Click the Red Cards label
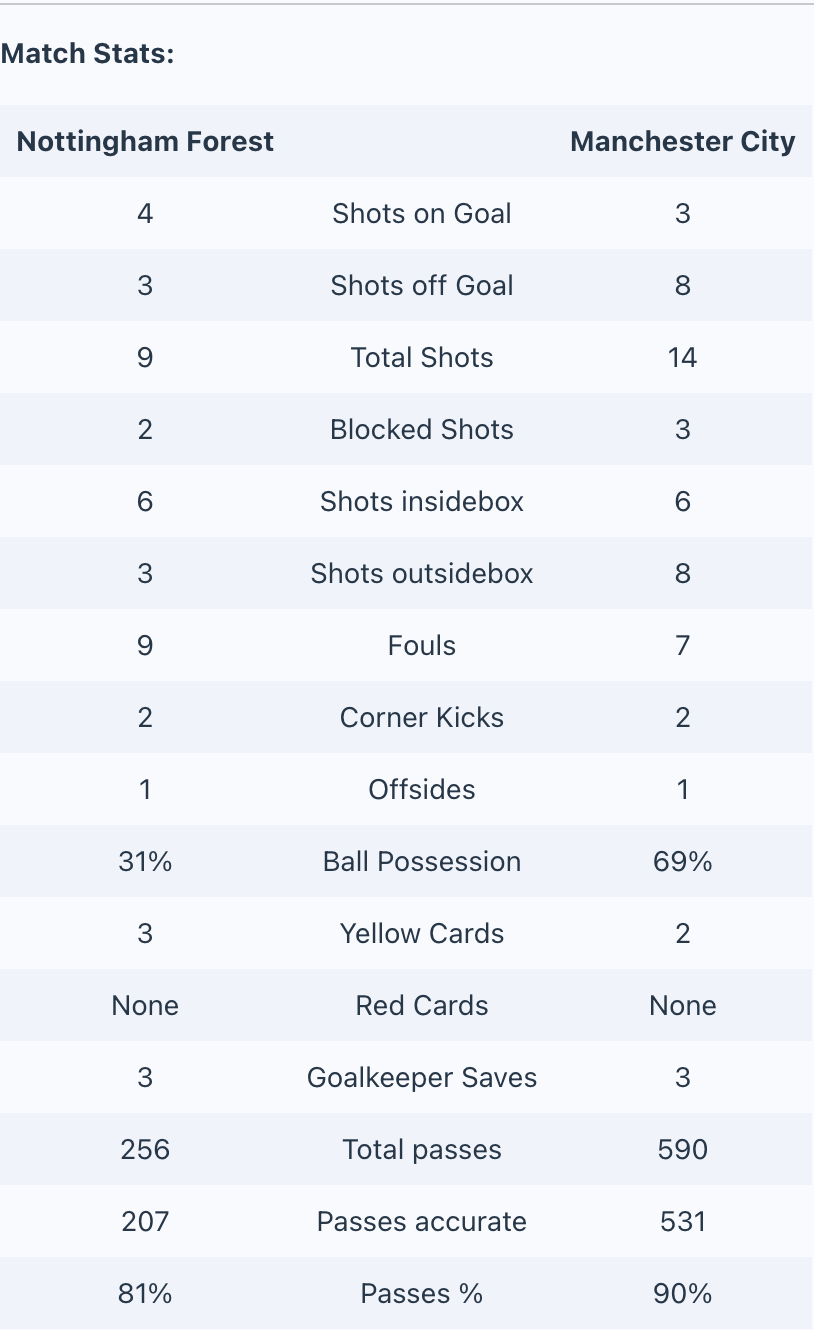814x1330 pixels. [x=422, y=1005]
